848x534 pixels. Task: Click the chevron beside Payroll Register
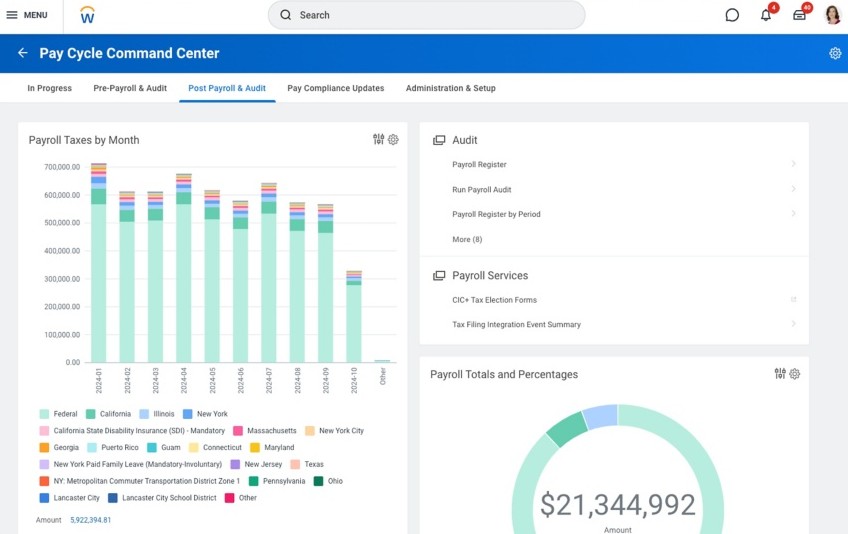click(x=793, y=163)
